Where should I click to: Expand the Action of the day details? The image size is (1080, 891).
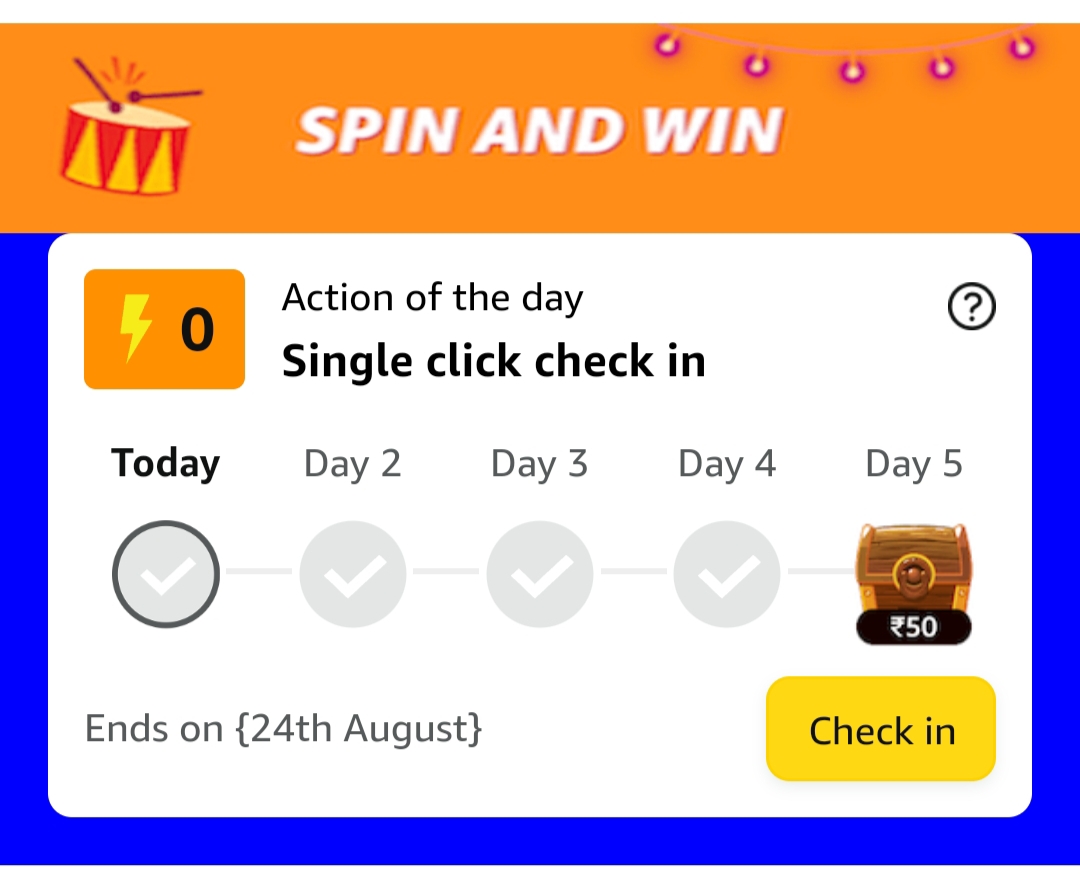[432, 297]
